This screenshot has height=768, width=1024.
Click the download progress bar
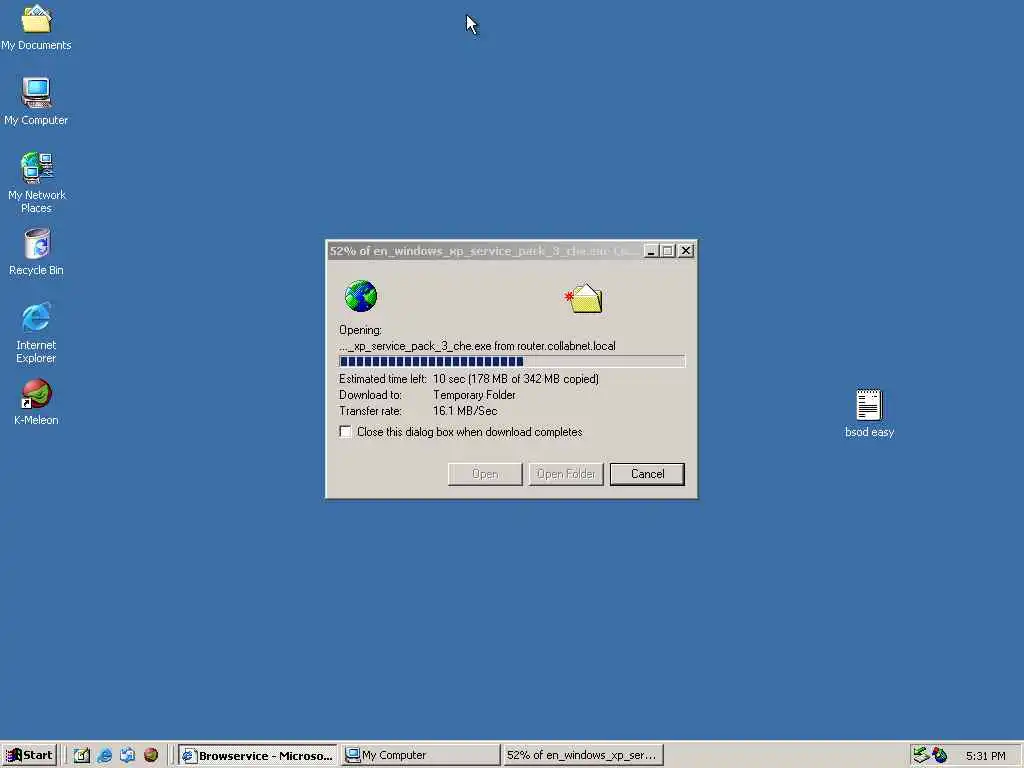[x=512, y=362]
